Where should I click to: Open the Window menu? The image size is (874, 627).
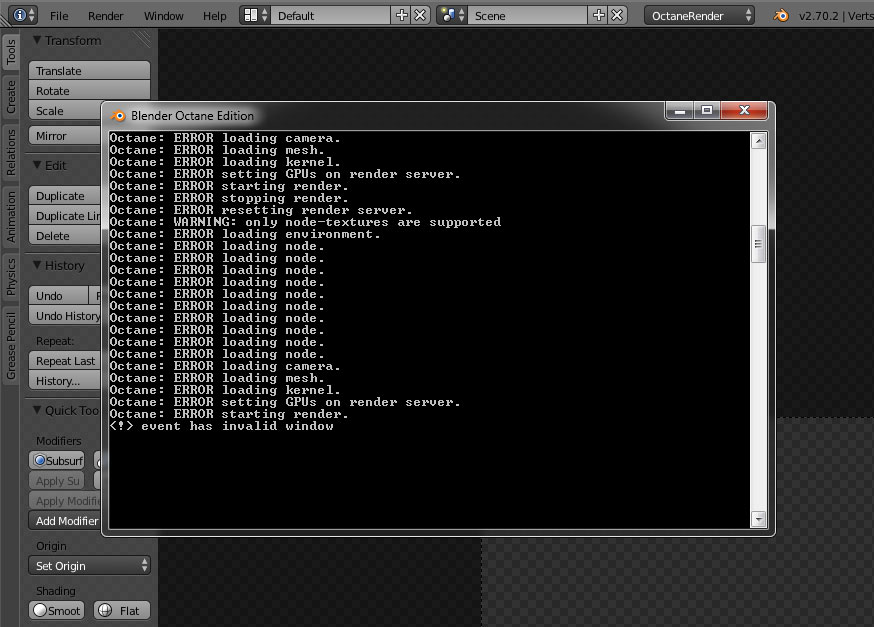pos(163,16)
